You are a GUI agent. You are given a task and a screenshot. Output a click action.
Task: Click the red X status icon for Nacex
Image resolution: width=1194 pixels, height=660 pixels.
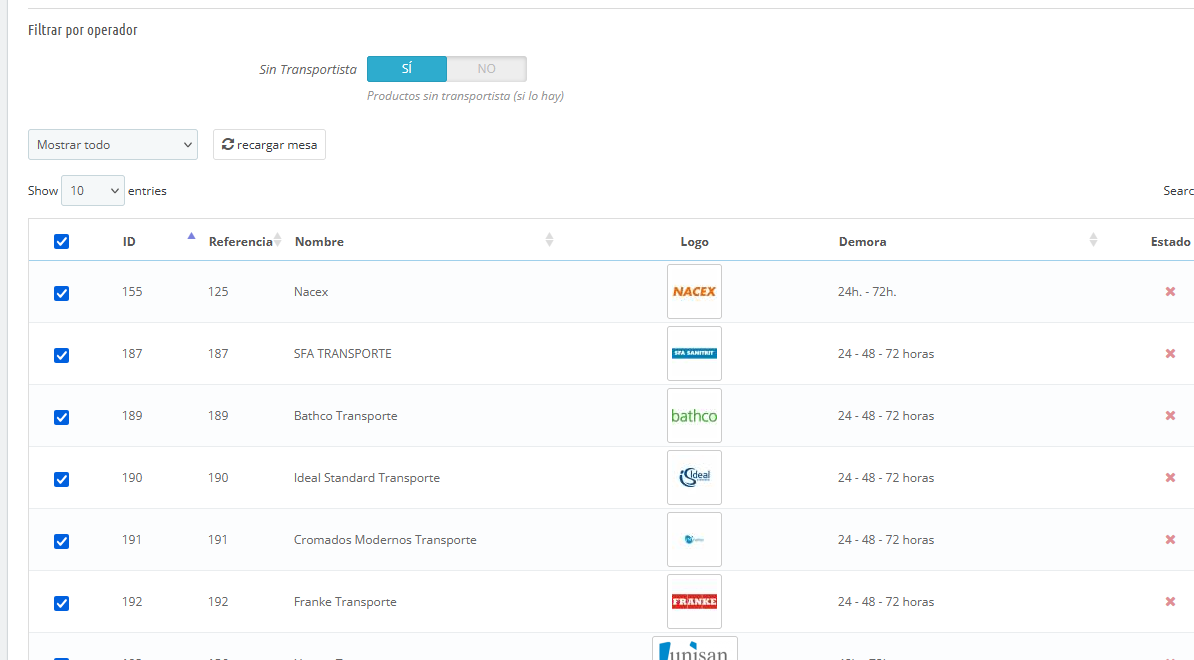point(1170,292)
